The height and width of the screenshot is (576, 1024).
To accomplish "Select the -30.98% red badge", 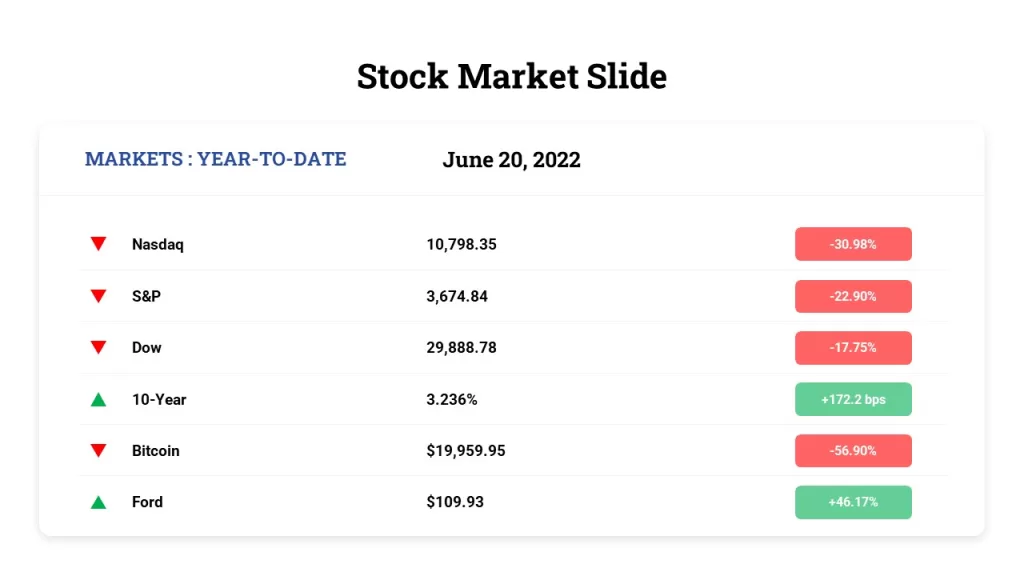I will pyautogui.click(x=853, y=244).
